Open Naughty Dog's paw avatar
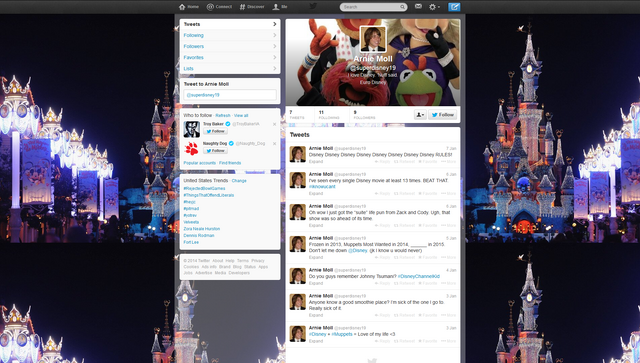 click(191, 149)
